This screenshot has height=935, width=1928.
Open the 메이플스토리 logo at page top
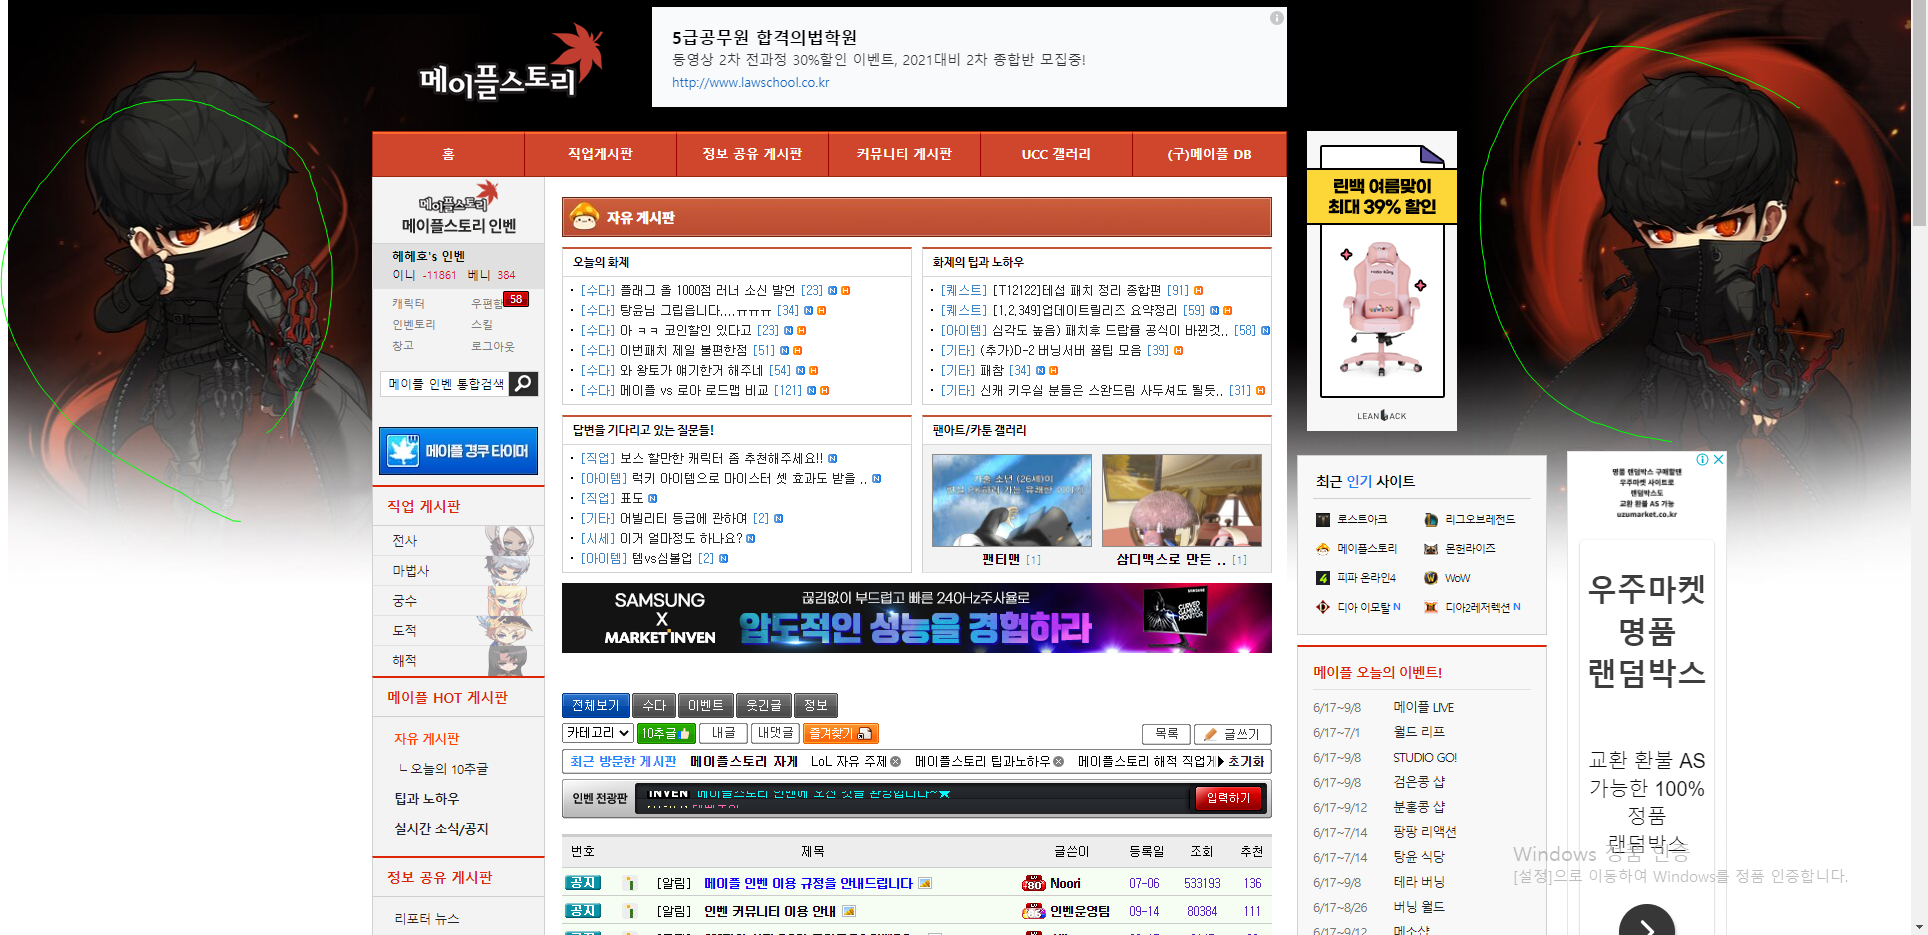(x=511, y=64)
